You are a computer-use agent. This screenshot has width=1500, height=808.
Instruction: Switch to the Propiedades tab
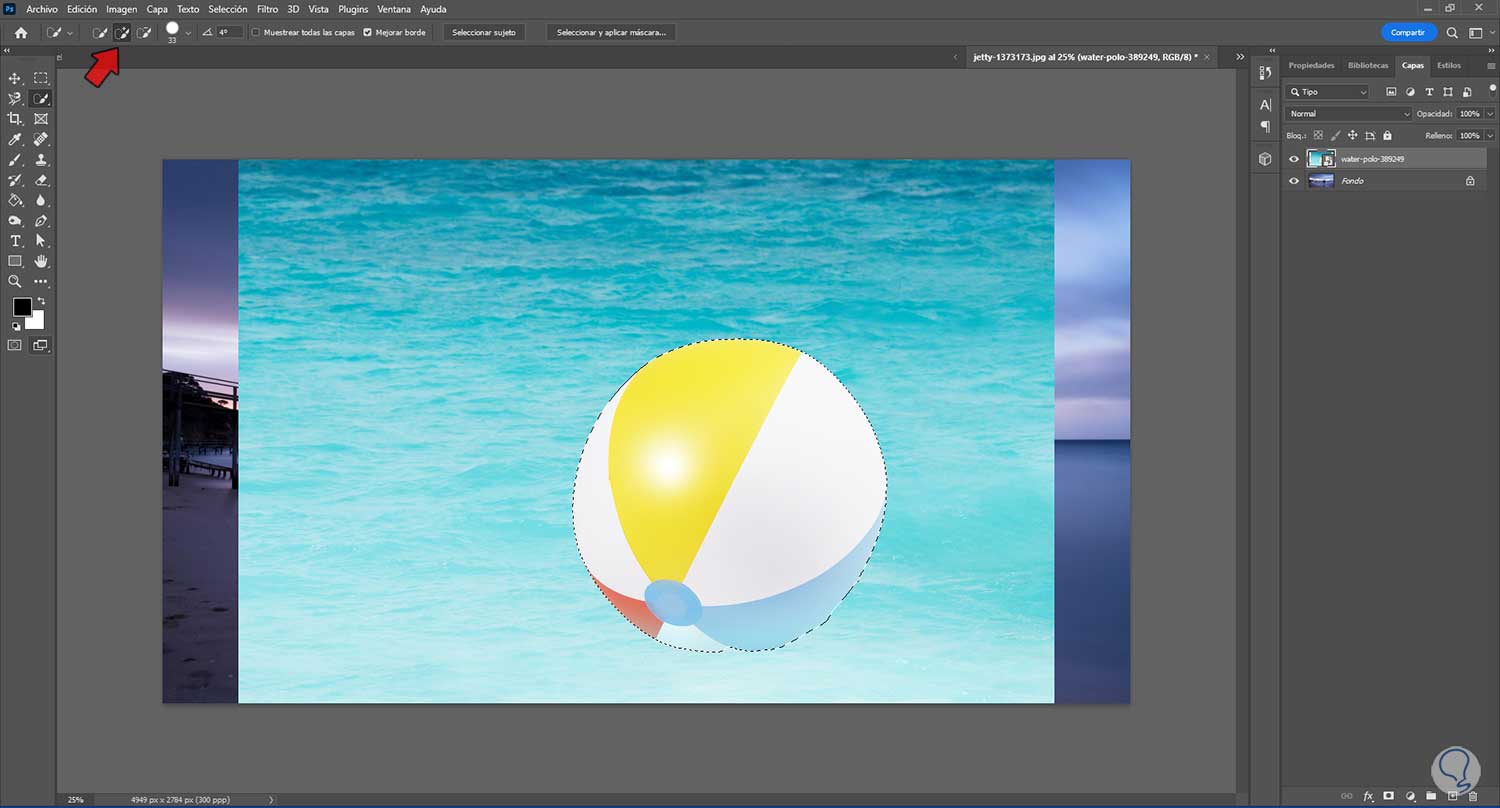1311,65
